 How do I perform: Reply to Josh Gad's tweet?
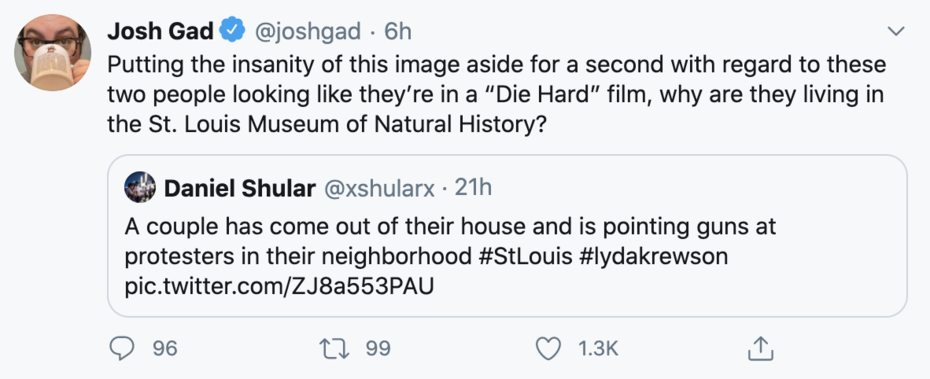122,349
